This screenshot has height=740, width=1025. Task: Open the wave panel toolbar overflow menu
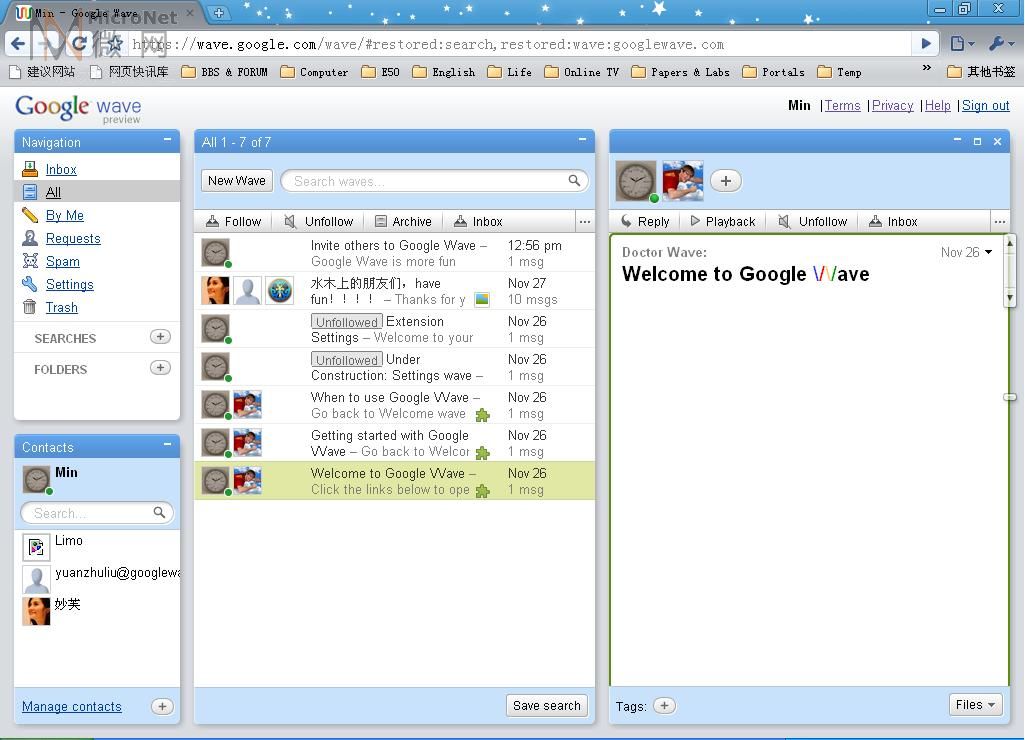pyautogui.click(x=1000, y=222)
